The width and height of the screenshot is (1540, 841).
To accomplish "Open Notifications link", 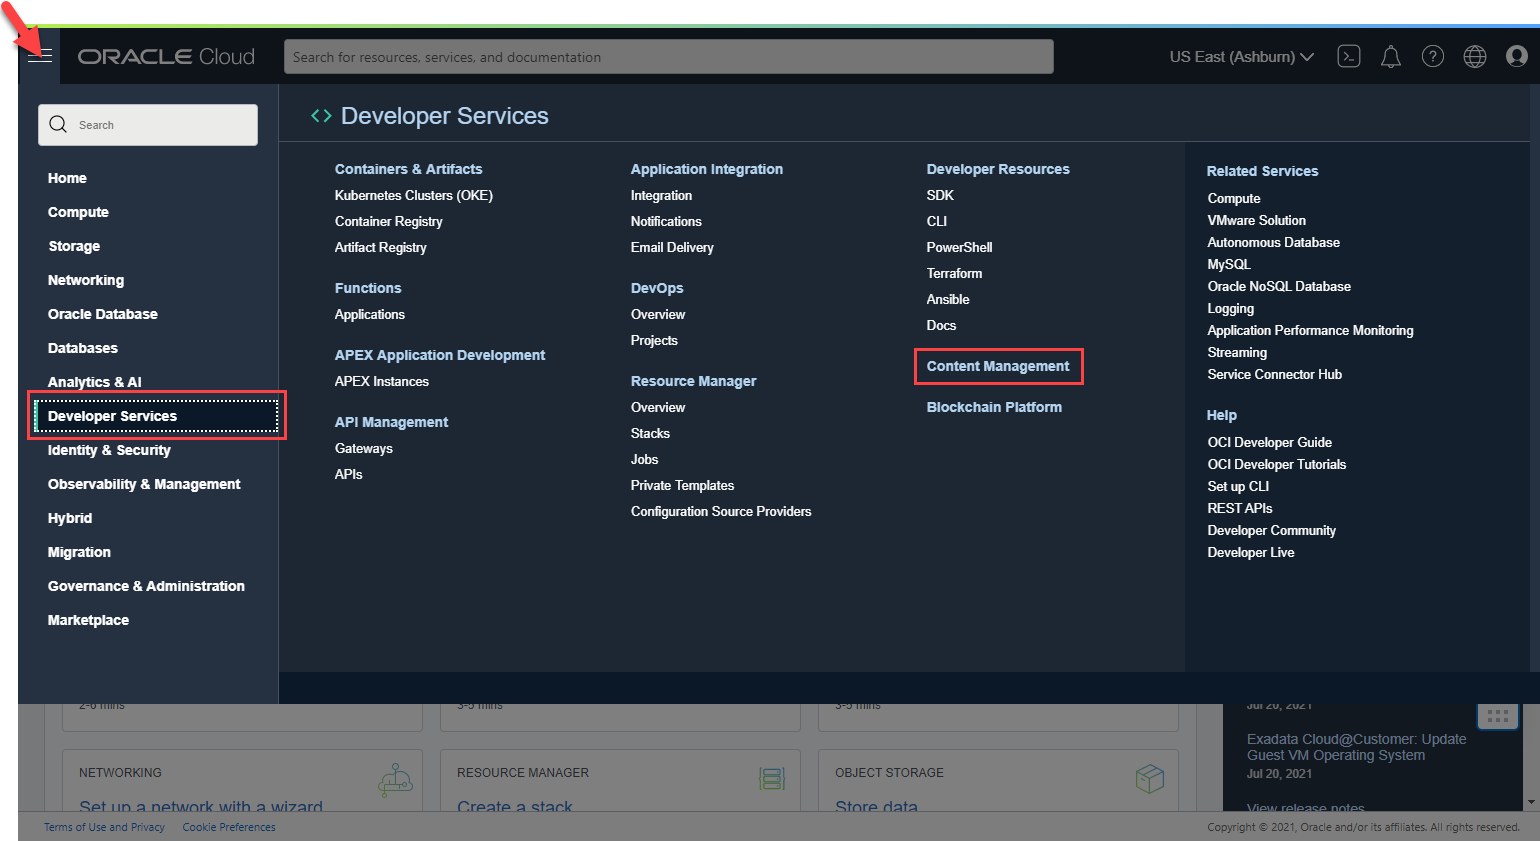I will pos(666,222).
